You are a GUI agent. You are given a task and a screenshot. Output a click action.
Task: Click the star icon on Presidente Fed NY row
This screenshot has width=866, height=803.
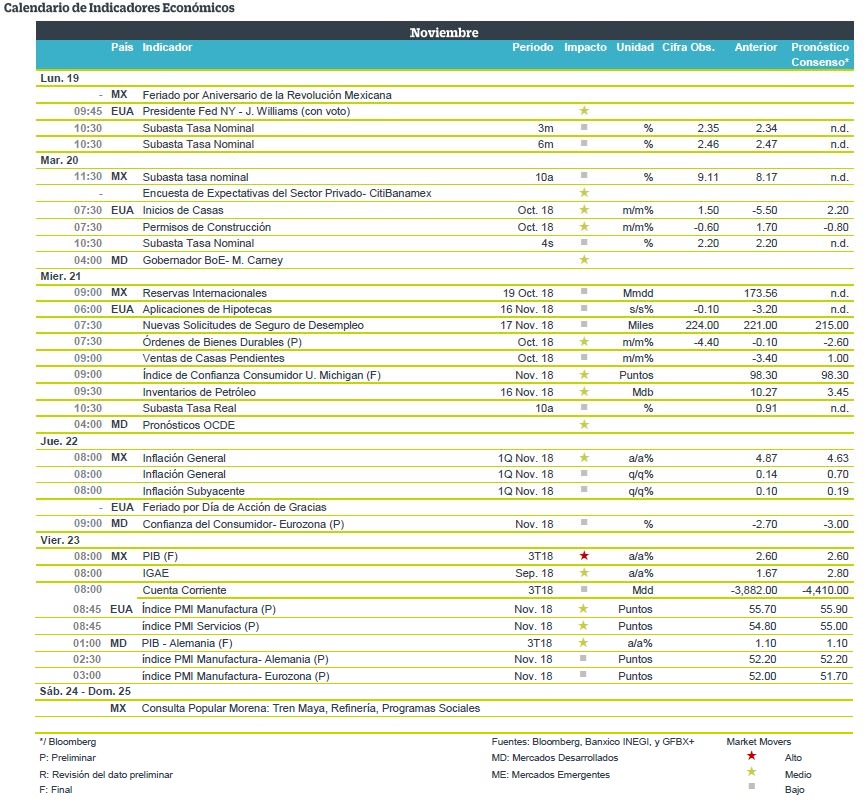pyautogui.click(x=584, y=110)
